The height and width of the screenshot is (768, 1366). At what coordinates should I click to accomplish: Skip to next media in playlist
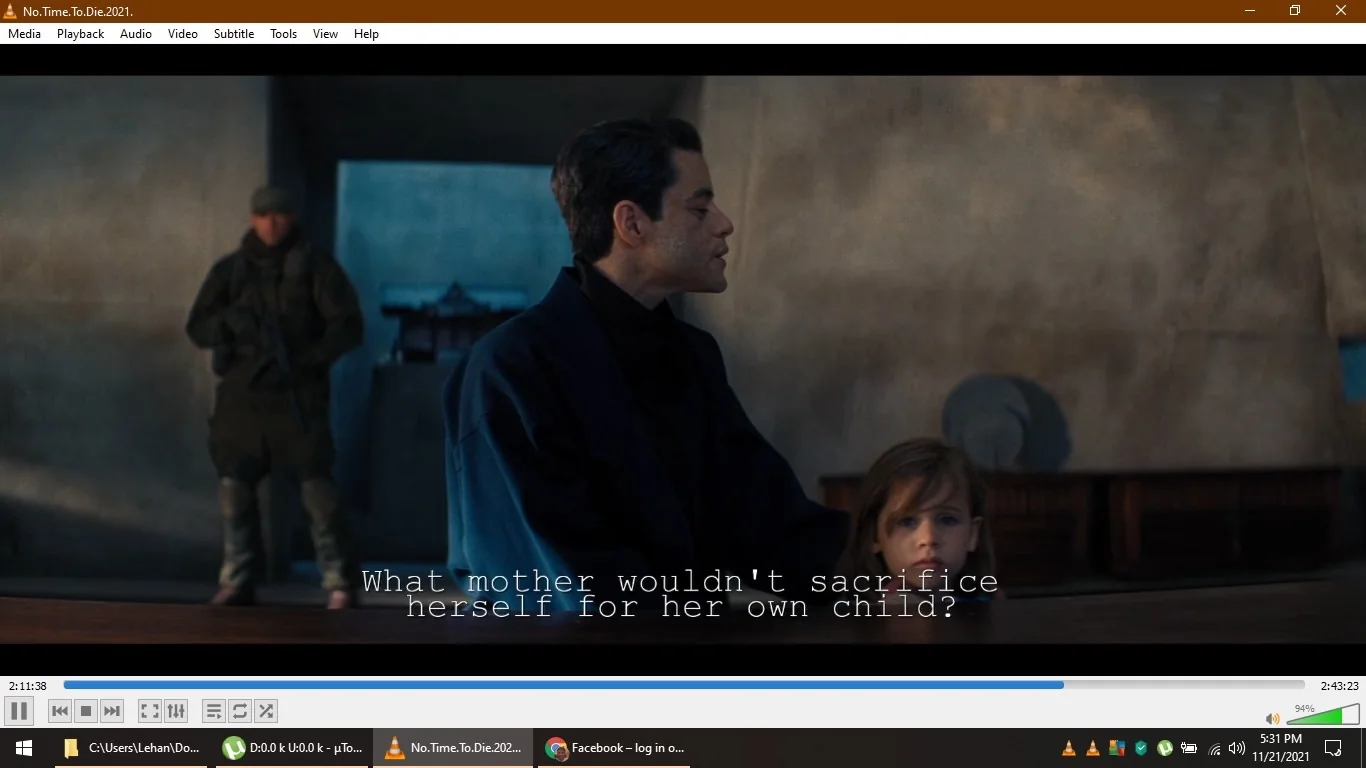[112, 711]
